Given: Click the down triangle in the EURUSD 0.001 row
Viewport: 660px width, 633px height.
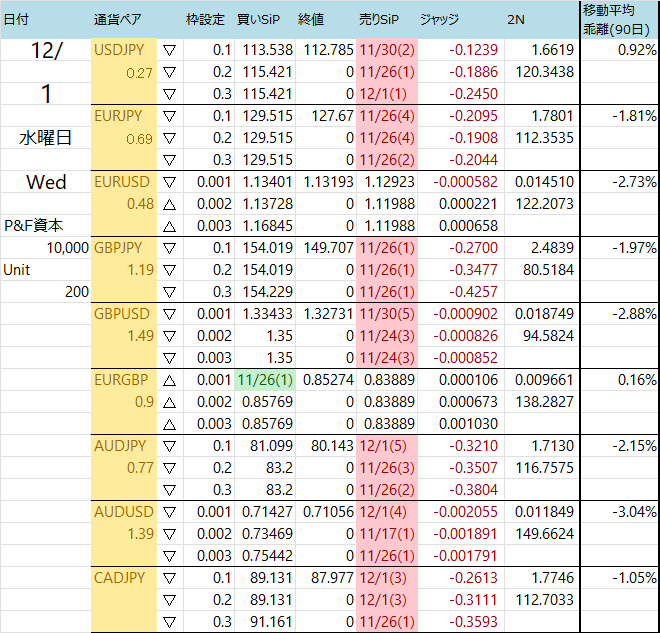Looking at the screenshot, I should [169, 183].
